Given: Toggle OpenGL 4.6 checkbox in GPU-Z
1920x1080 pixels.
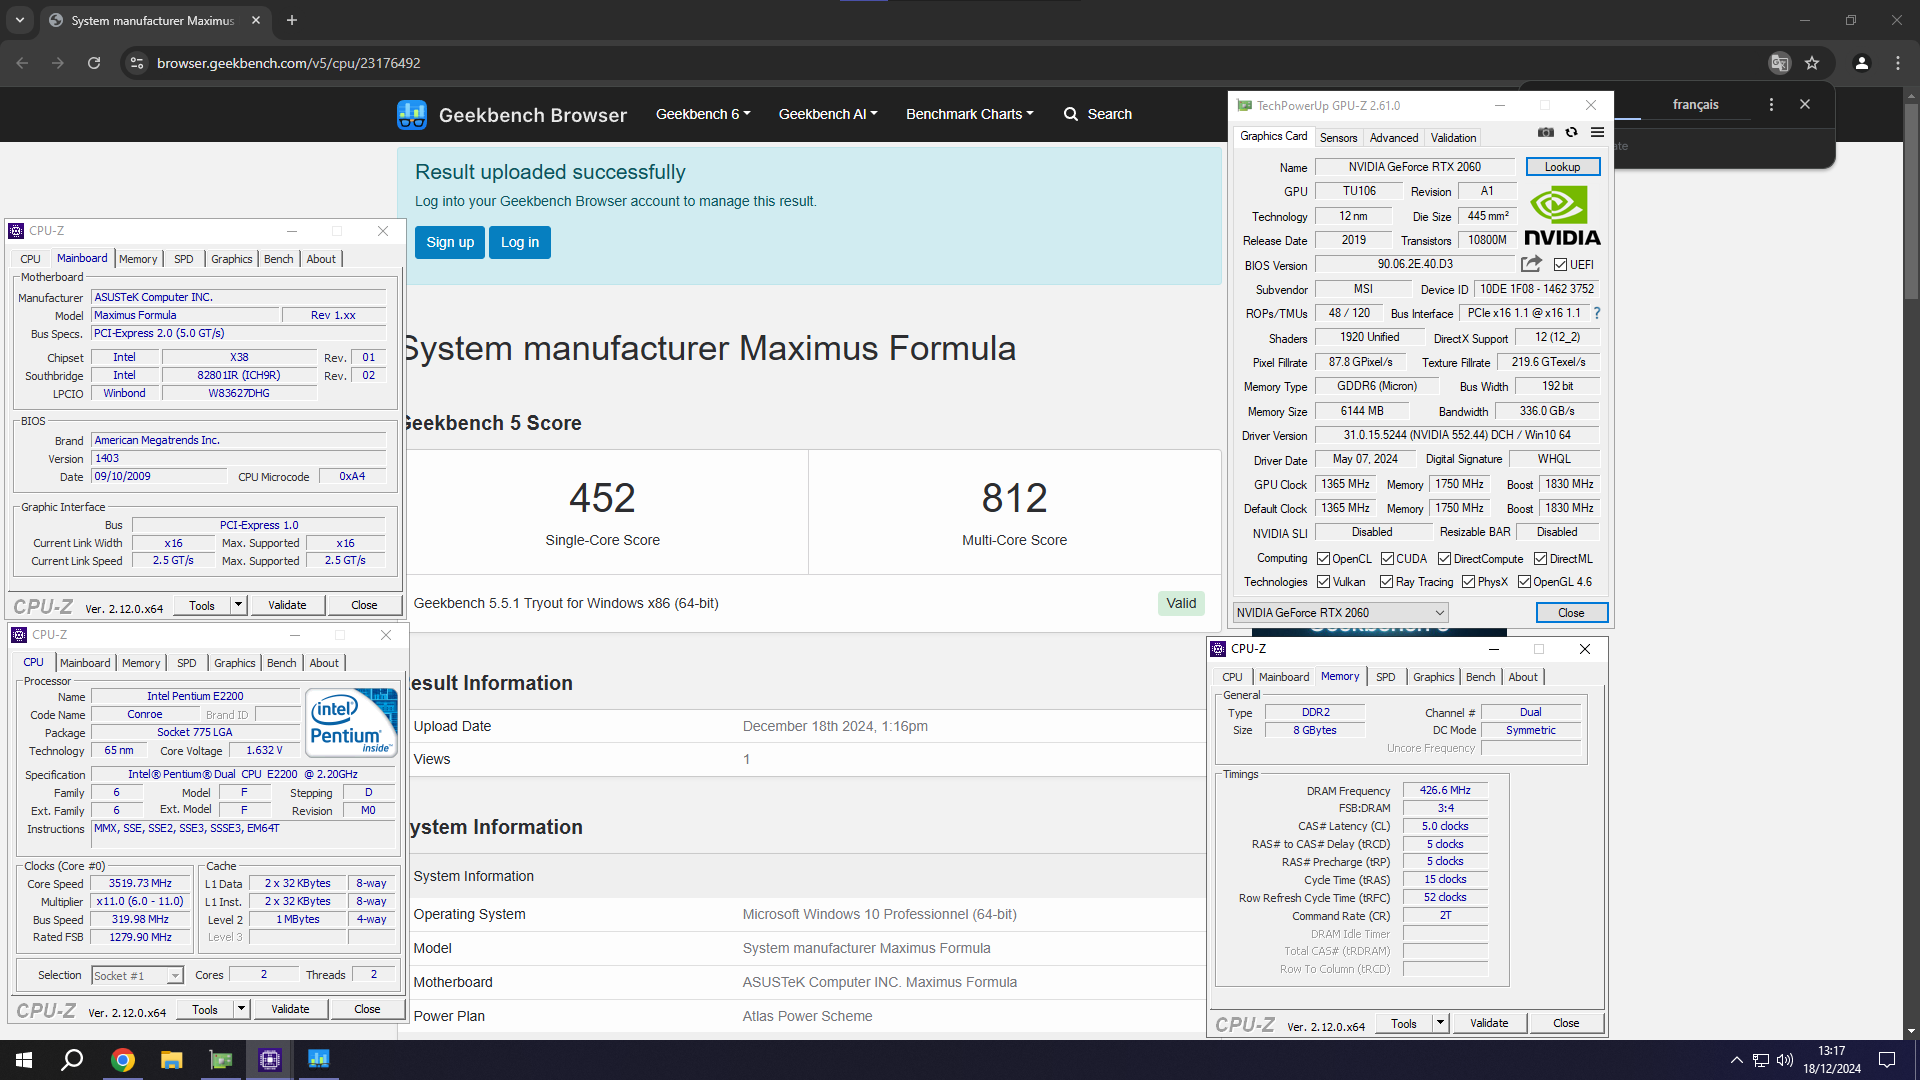Looking at the screenshot, I should pyautogui.click(x=1524, y=582).
